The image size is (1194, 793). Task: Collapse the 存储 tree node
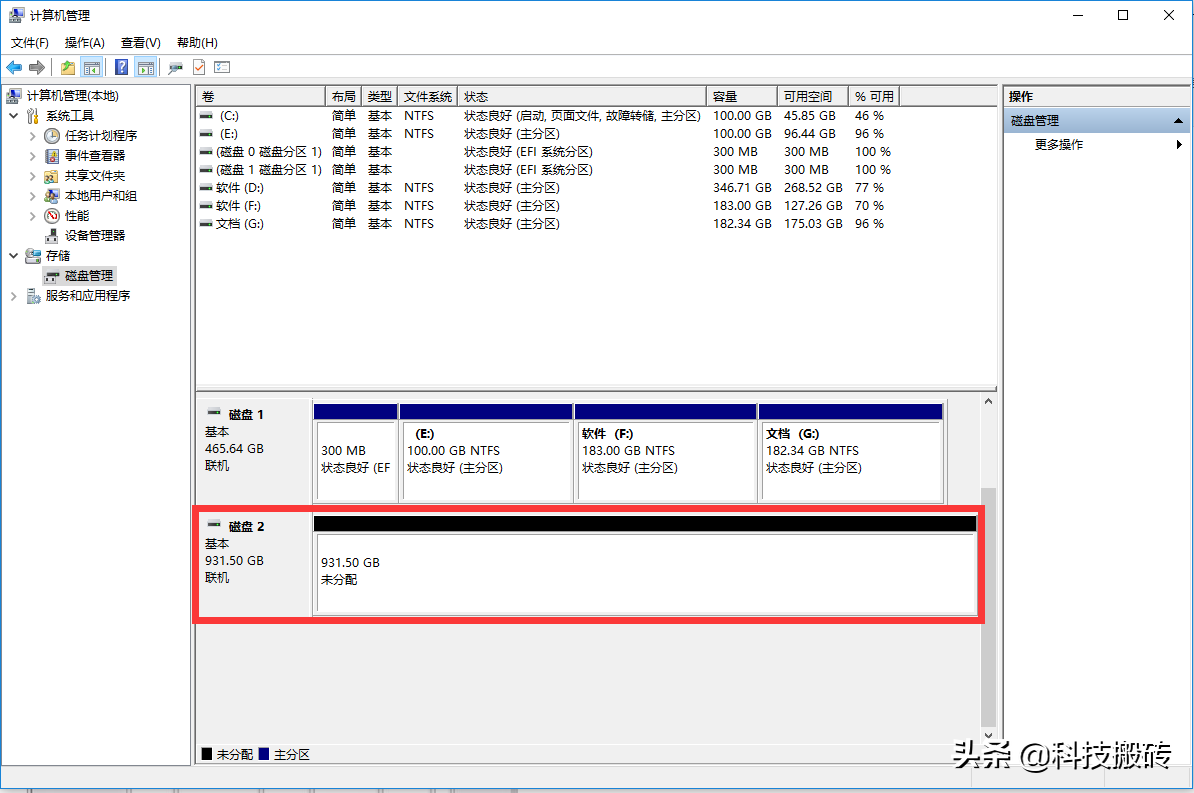point(14,255)
